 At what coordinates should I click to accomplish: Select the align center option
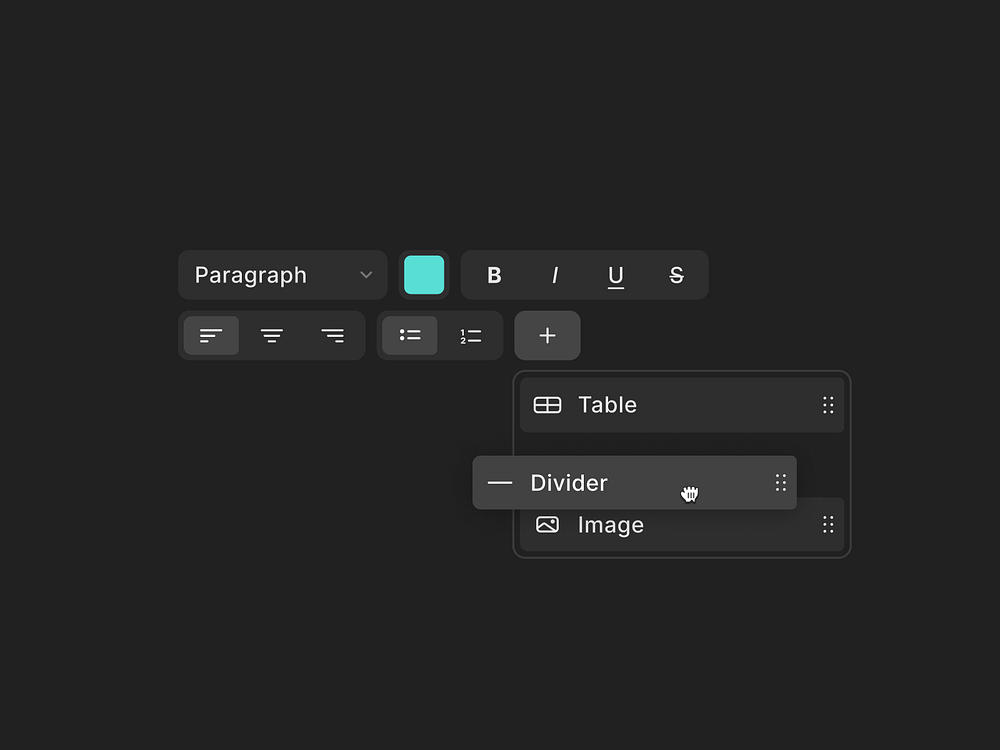272,335
